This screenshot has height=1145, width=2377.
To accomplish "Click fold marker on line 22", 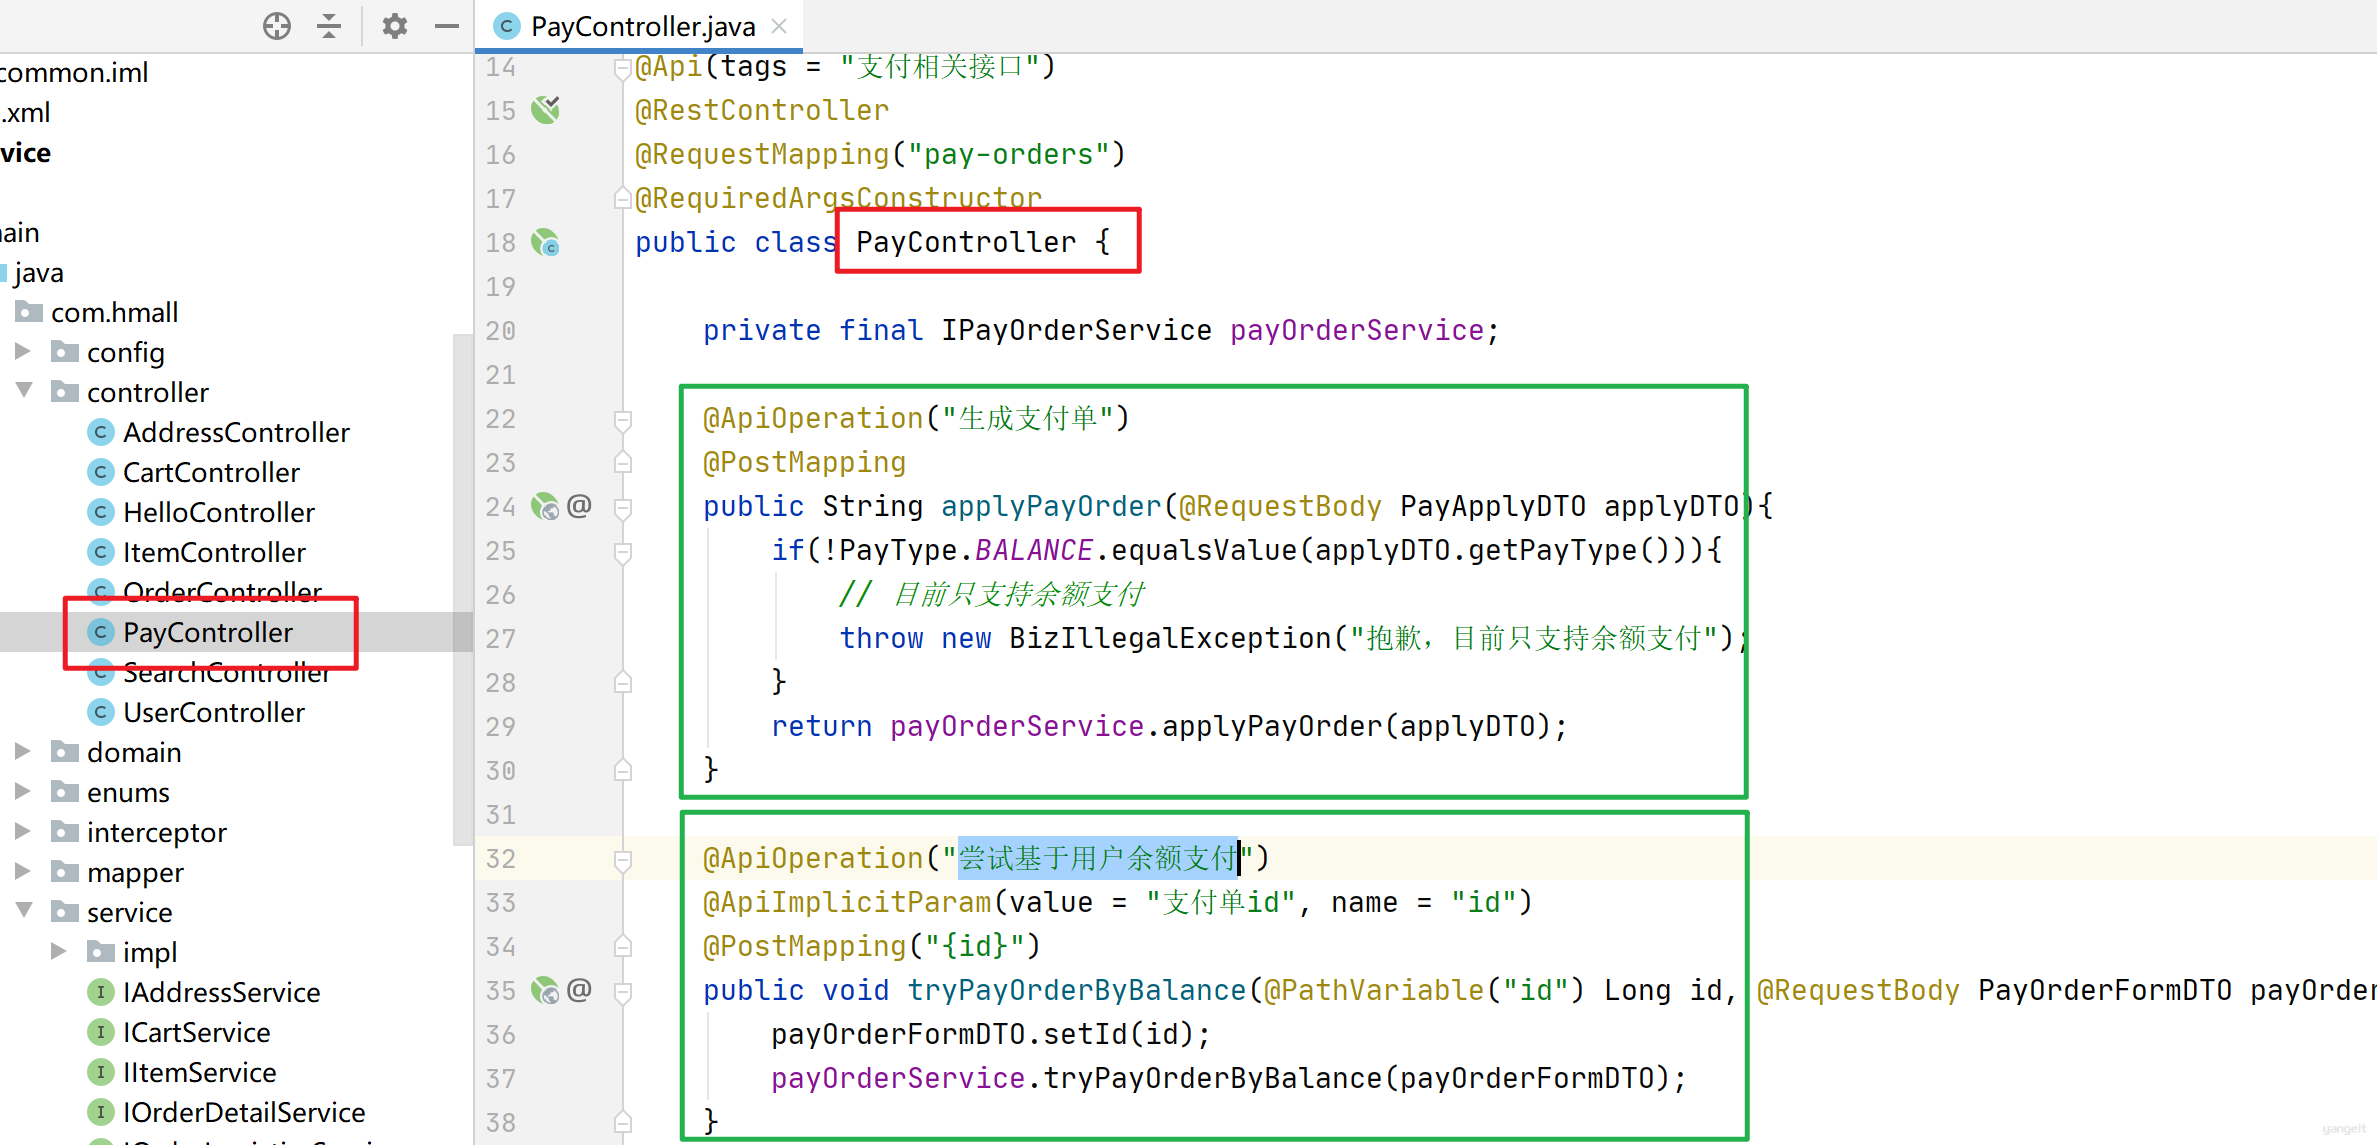I will click(622, 420).
